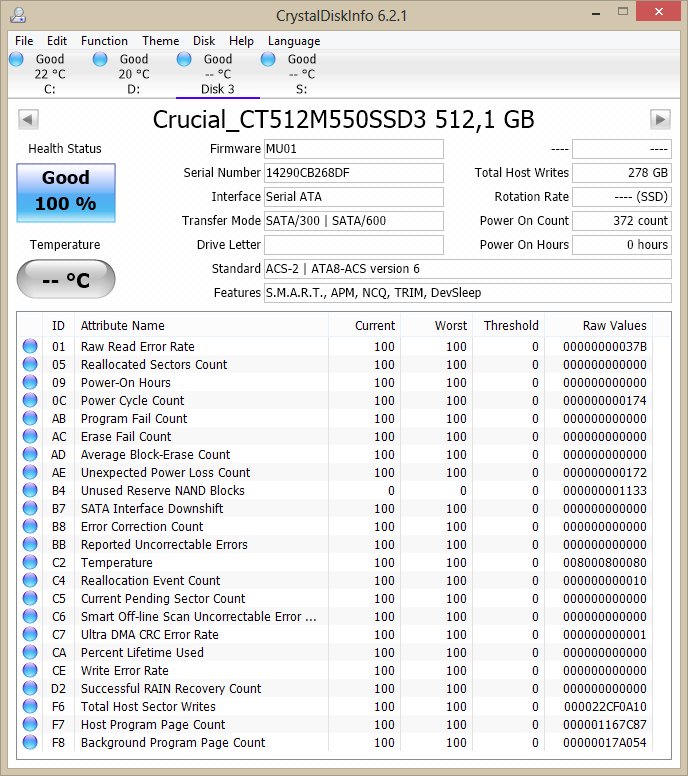Click status orb for Power-On Hours row
This screenshot has width=688, height=776.
(30, 382)
